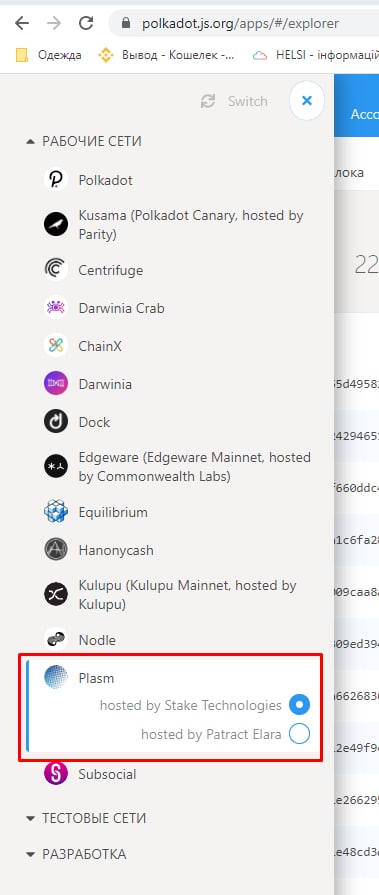
Task: Reload the page with browser refresh
Action: click(x=86, y=23)
